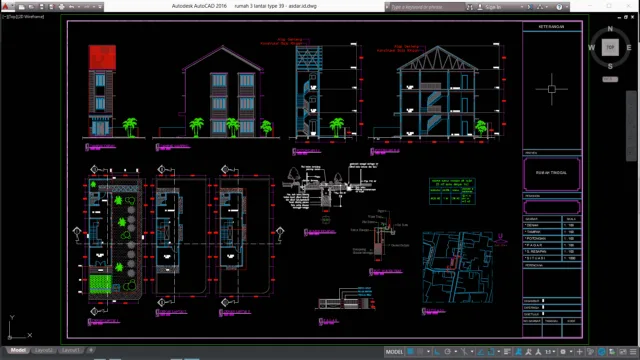Restore the drawing window inner control
This screenshot has height=360, width=640.
pos(626,17)
